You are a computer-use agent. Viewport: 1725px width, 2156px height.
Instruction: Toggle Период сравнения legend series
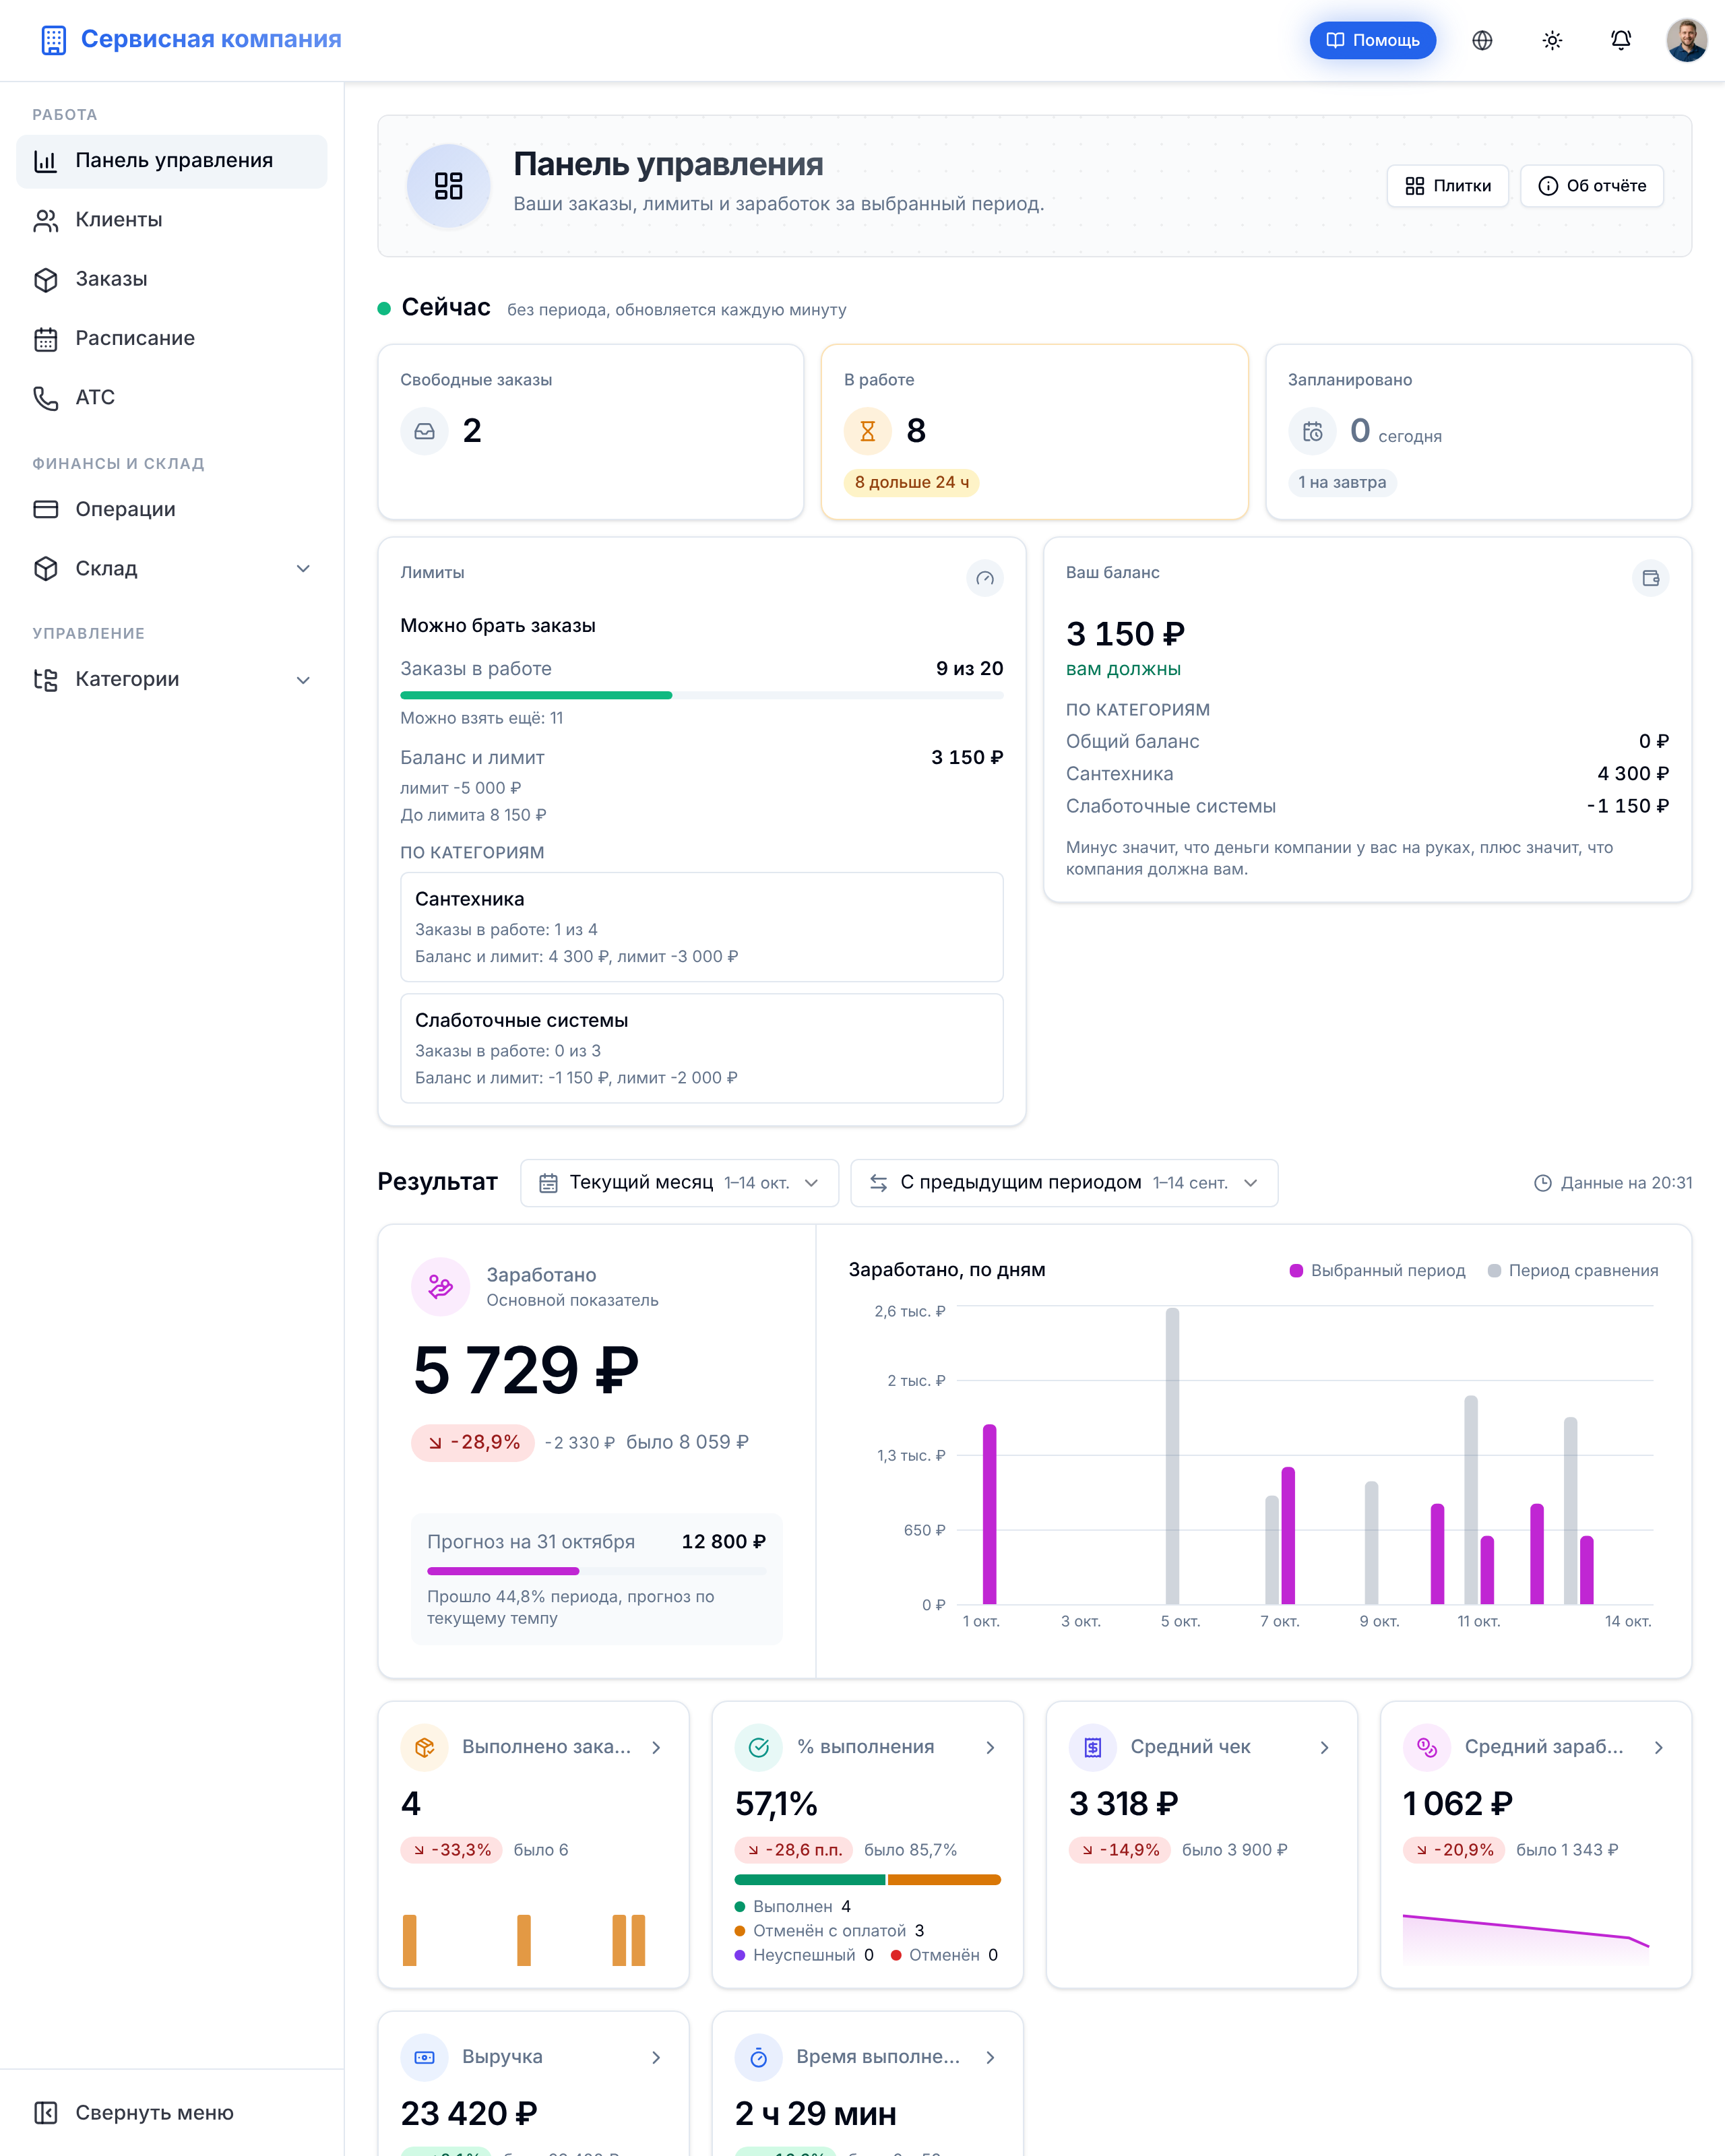[x=1573, y=1270]
